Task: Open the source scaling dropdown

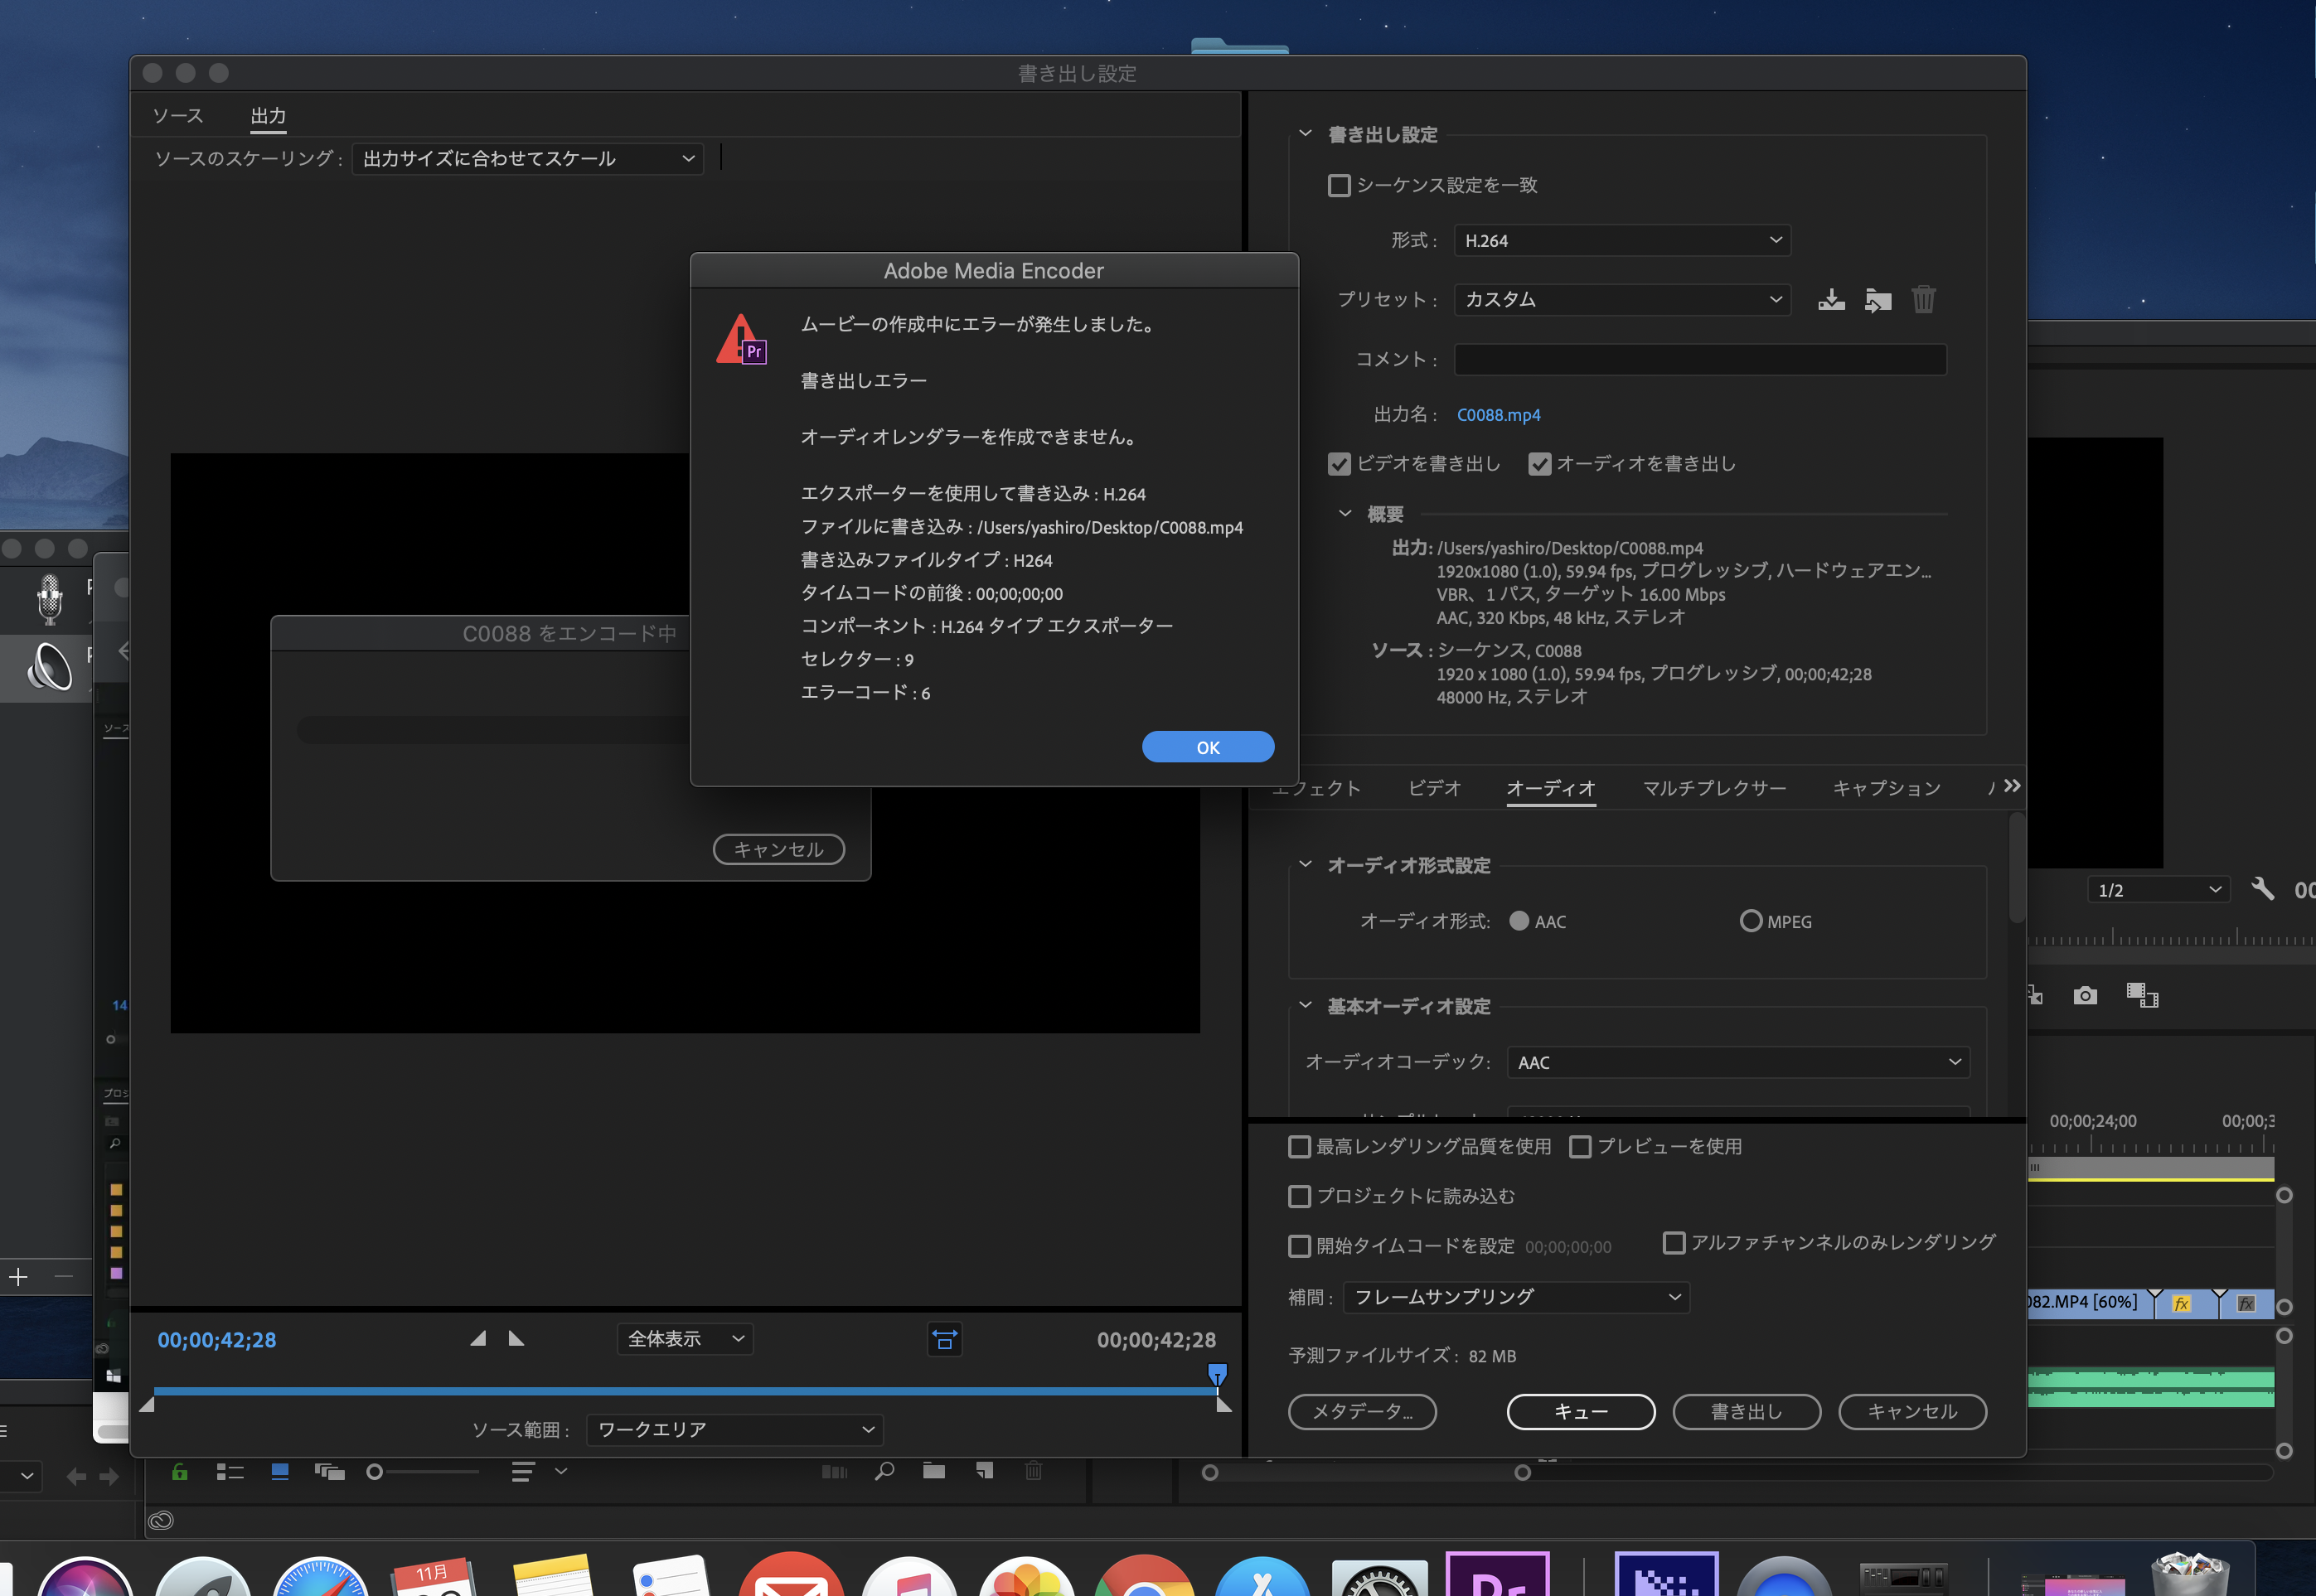Action: pos(528,159)
